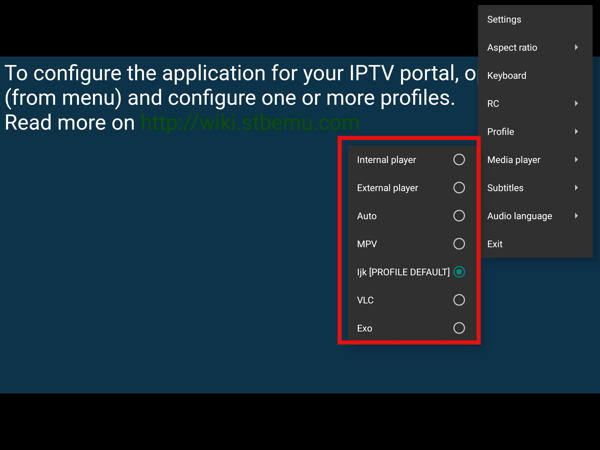
Task: Expand the RC submenu
Action: click(494, 104)
